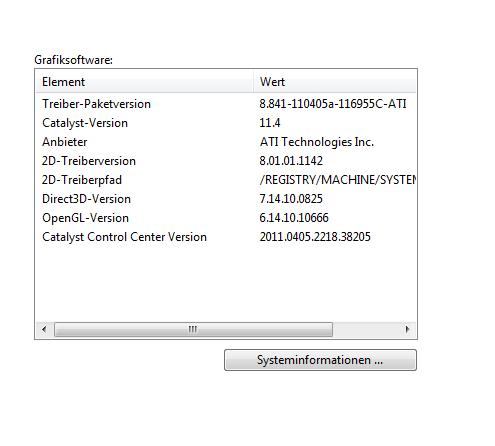Click the /REGISTRY/MACHINE/SYSTEM path value

coord(338,180)
